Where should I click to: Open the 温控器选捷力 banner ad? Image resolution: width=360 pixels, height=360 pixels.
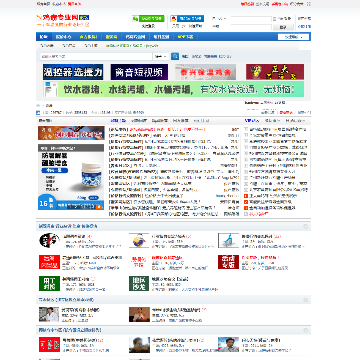(73, 72)
